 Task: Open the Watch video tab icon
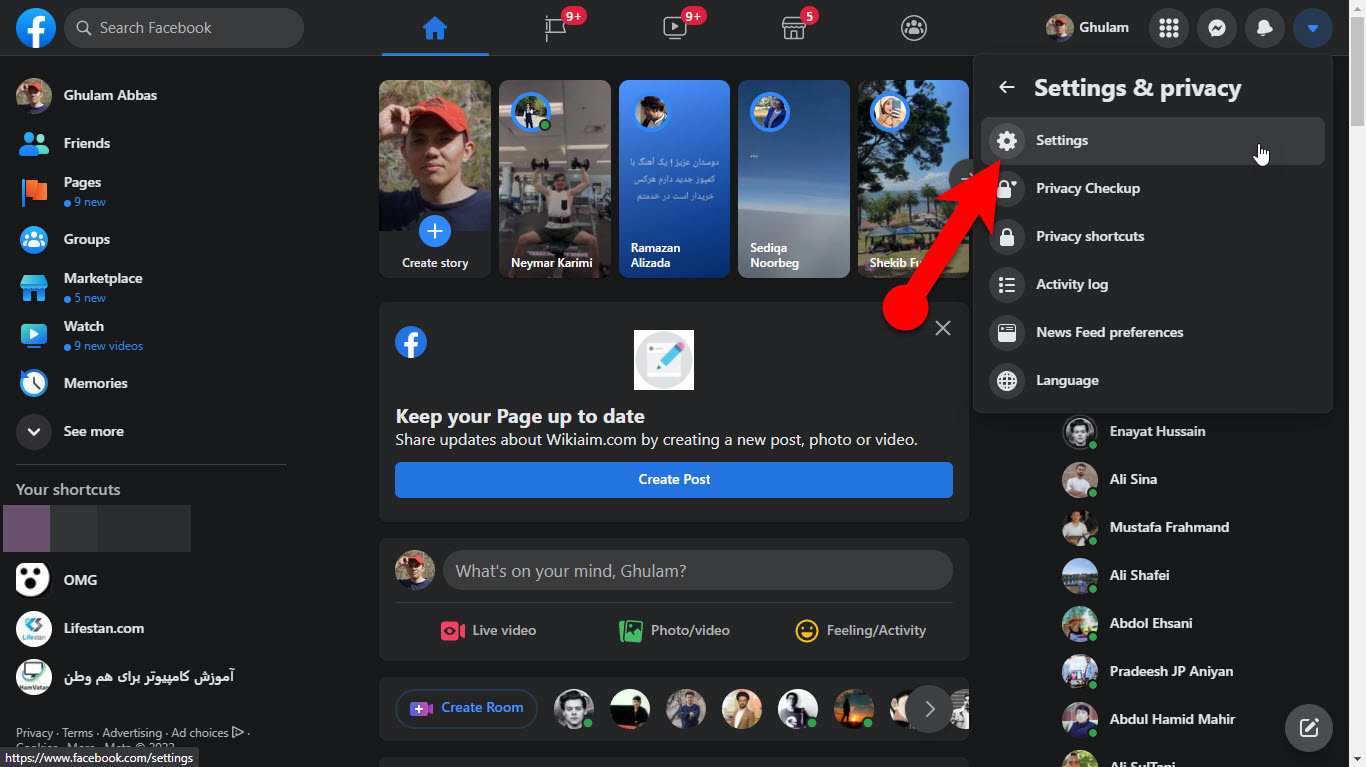pos(676,28)
